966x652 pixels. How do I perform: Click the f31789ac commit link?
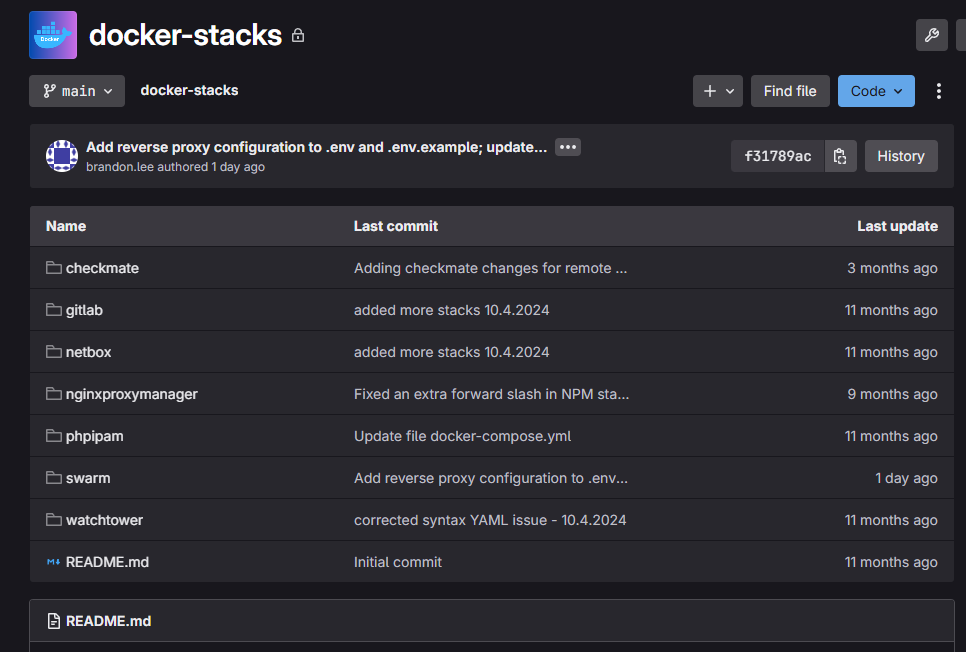pos(778,156)
